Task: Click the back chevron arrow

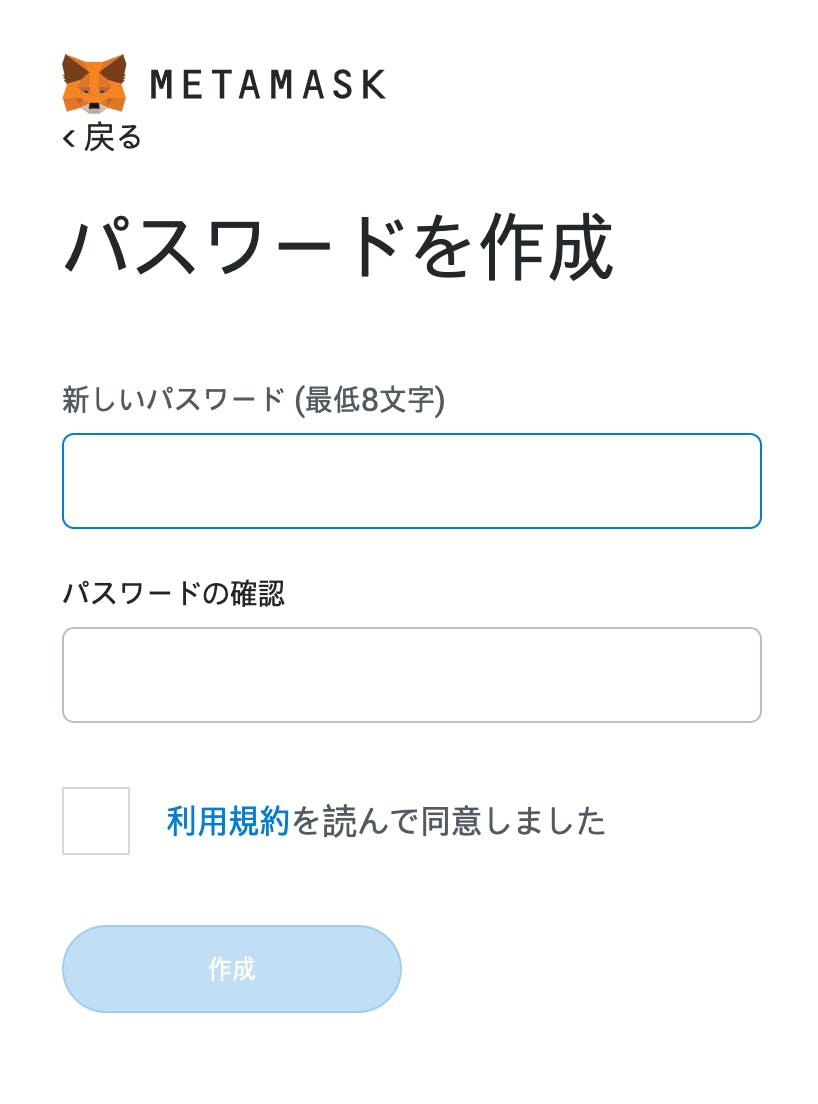Action: coord(69,139)
